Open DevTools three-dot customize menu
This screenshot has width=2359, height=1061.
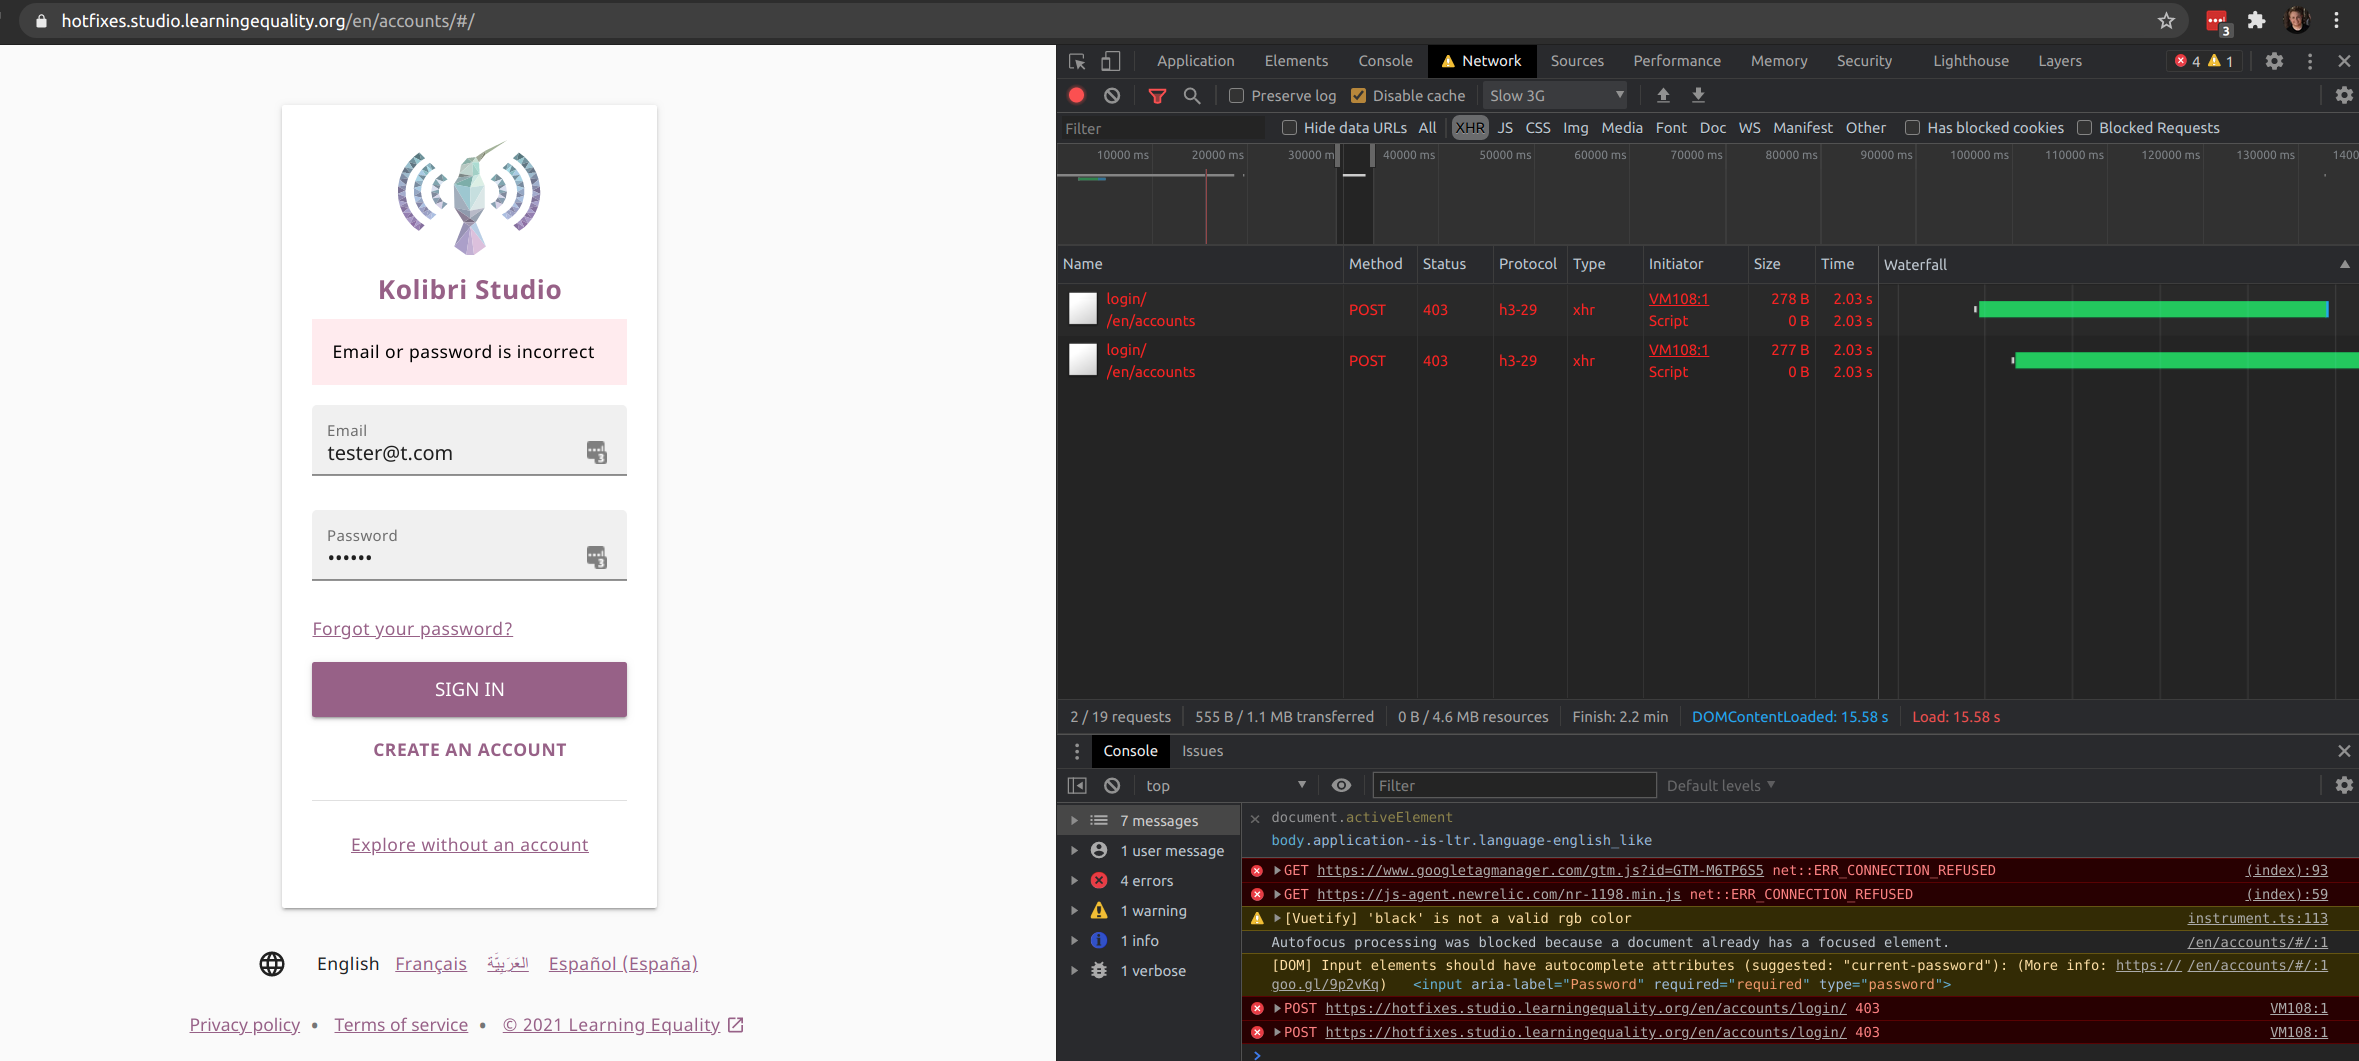[2310, 61]
